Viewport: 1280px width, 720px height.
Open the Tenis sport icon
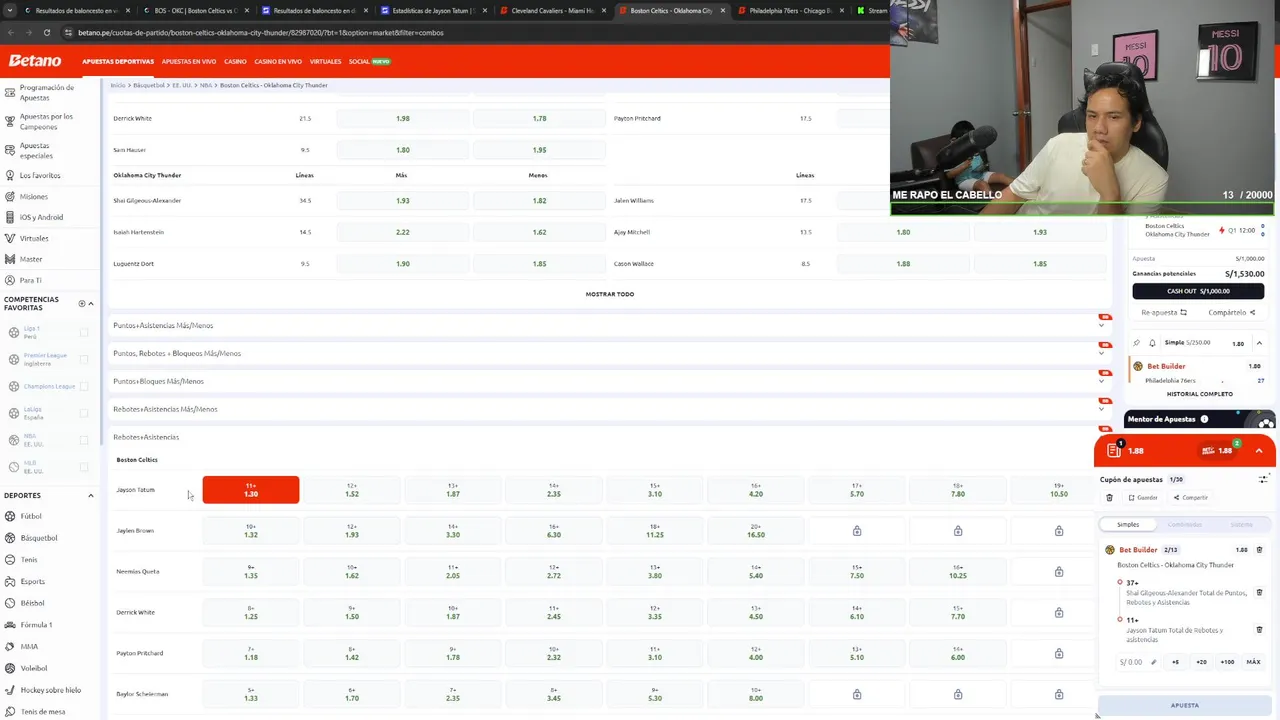[10, 560]
